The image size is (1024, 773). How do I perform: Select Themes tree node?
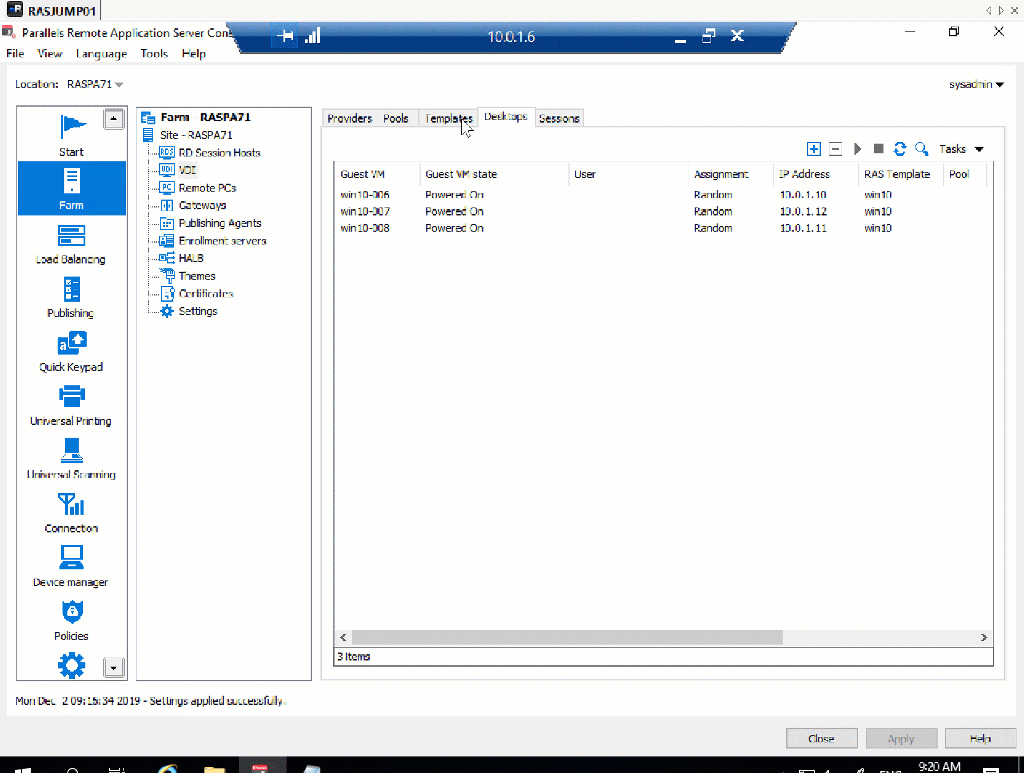click(197, 276)
